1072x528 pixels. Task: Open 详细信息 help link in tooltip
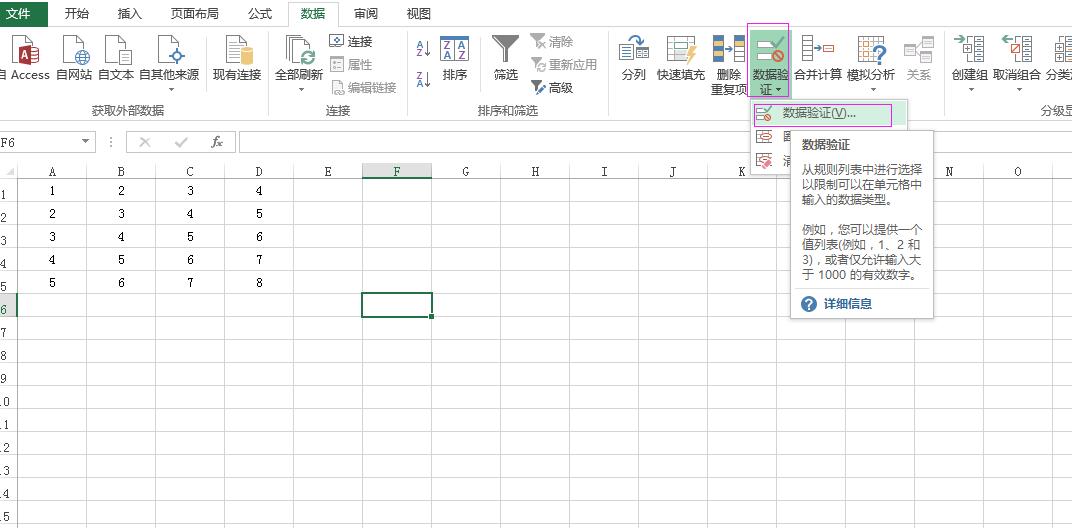coord(847,304)
